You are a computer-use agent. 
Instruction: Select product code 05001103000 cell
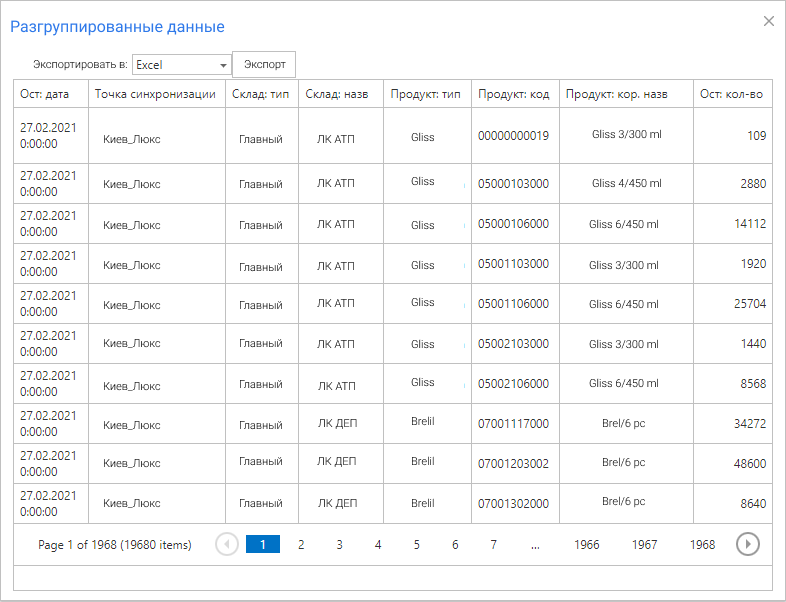(515, 264)
